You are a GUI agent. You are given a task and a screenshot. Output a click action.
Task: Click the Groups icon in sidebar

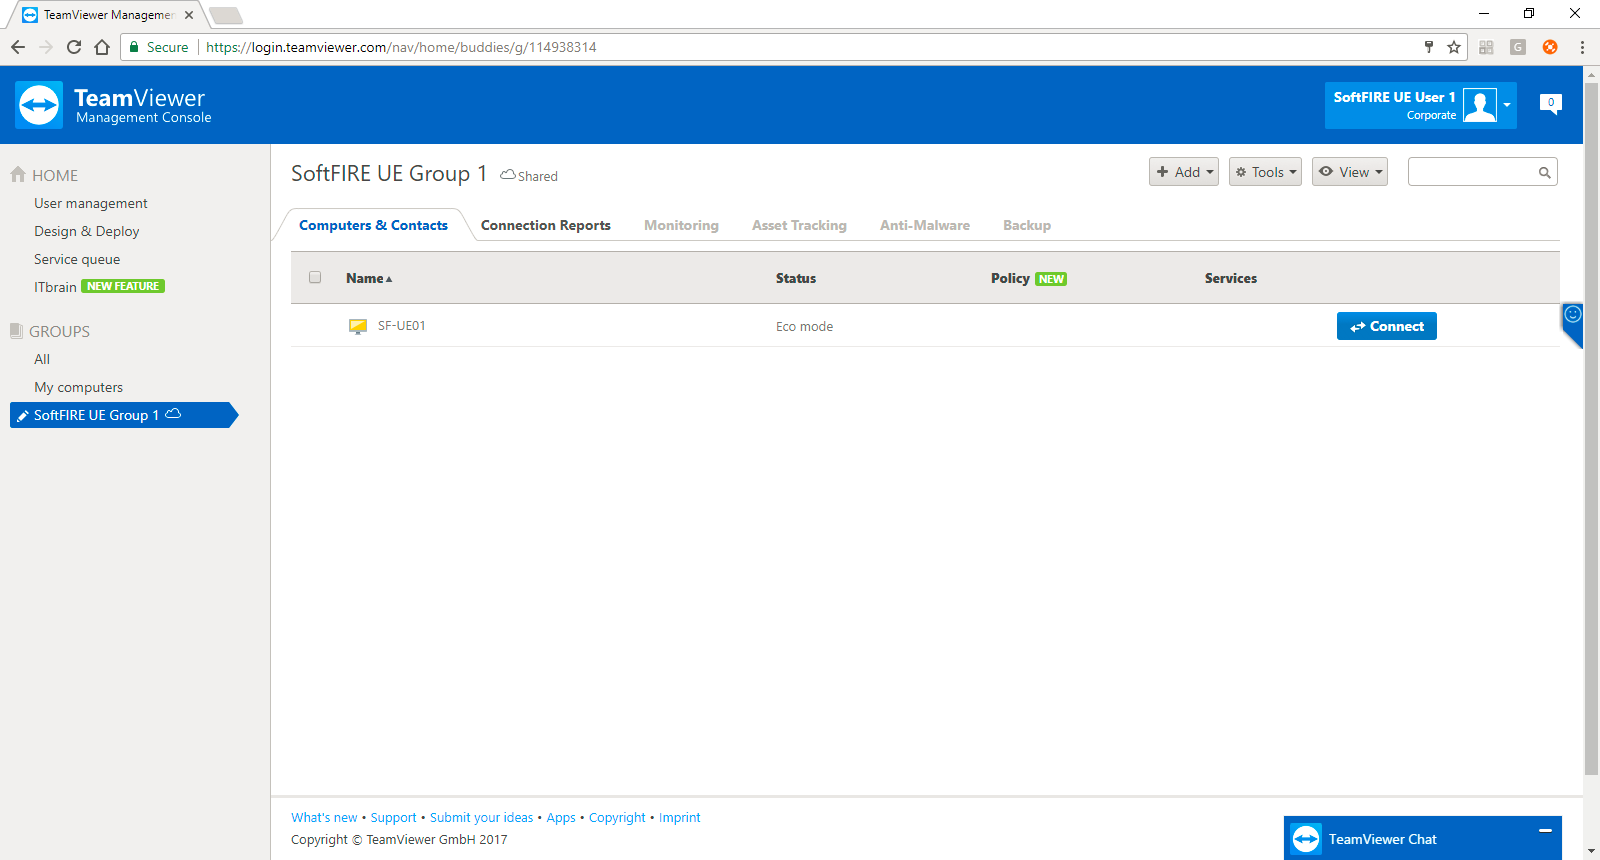pos(16,331)
